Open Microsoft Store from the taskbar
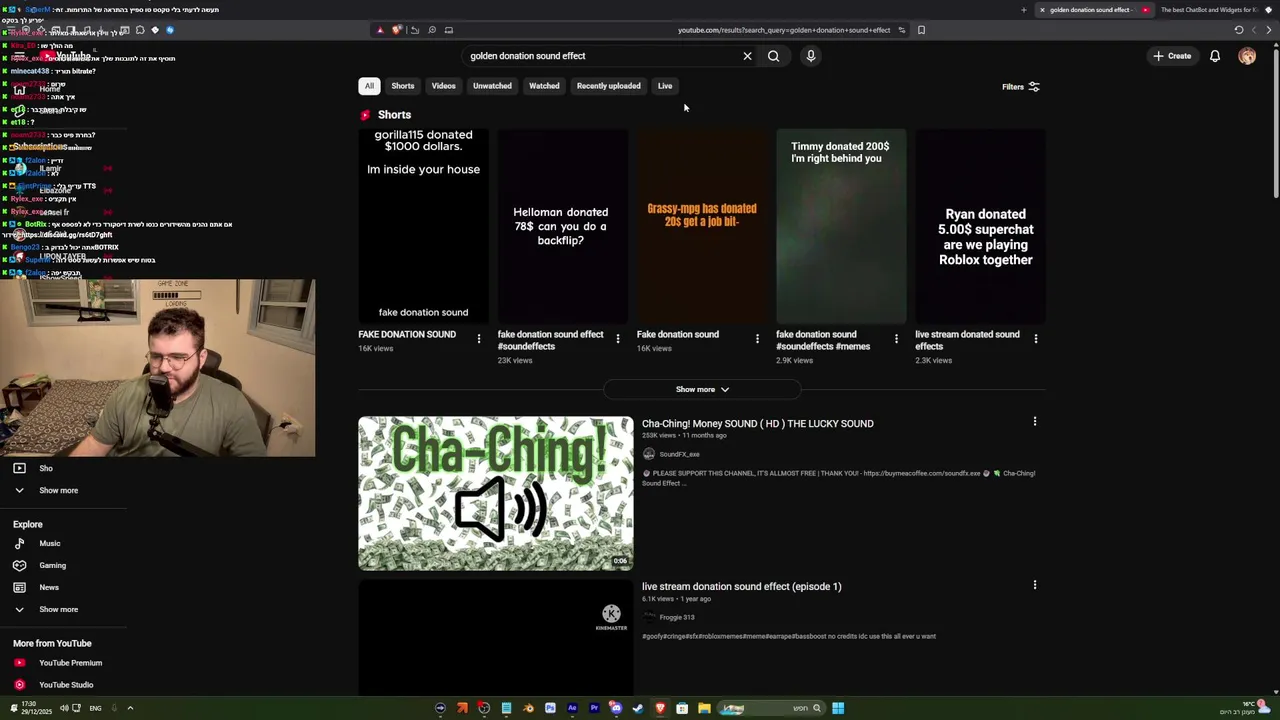 682,708
